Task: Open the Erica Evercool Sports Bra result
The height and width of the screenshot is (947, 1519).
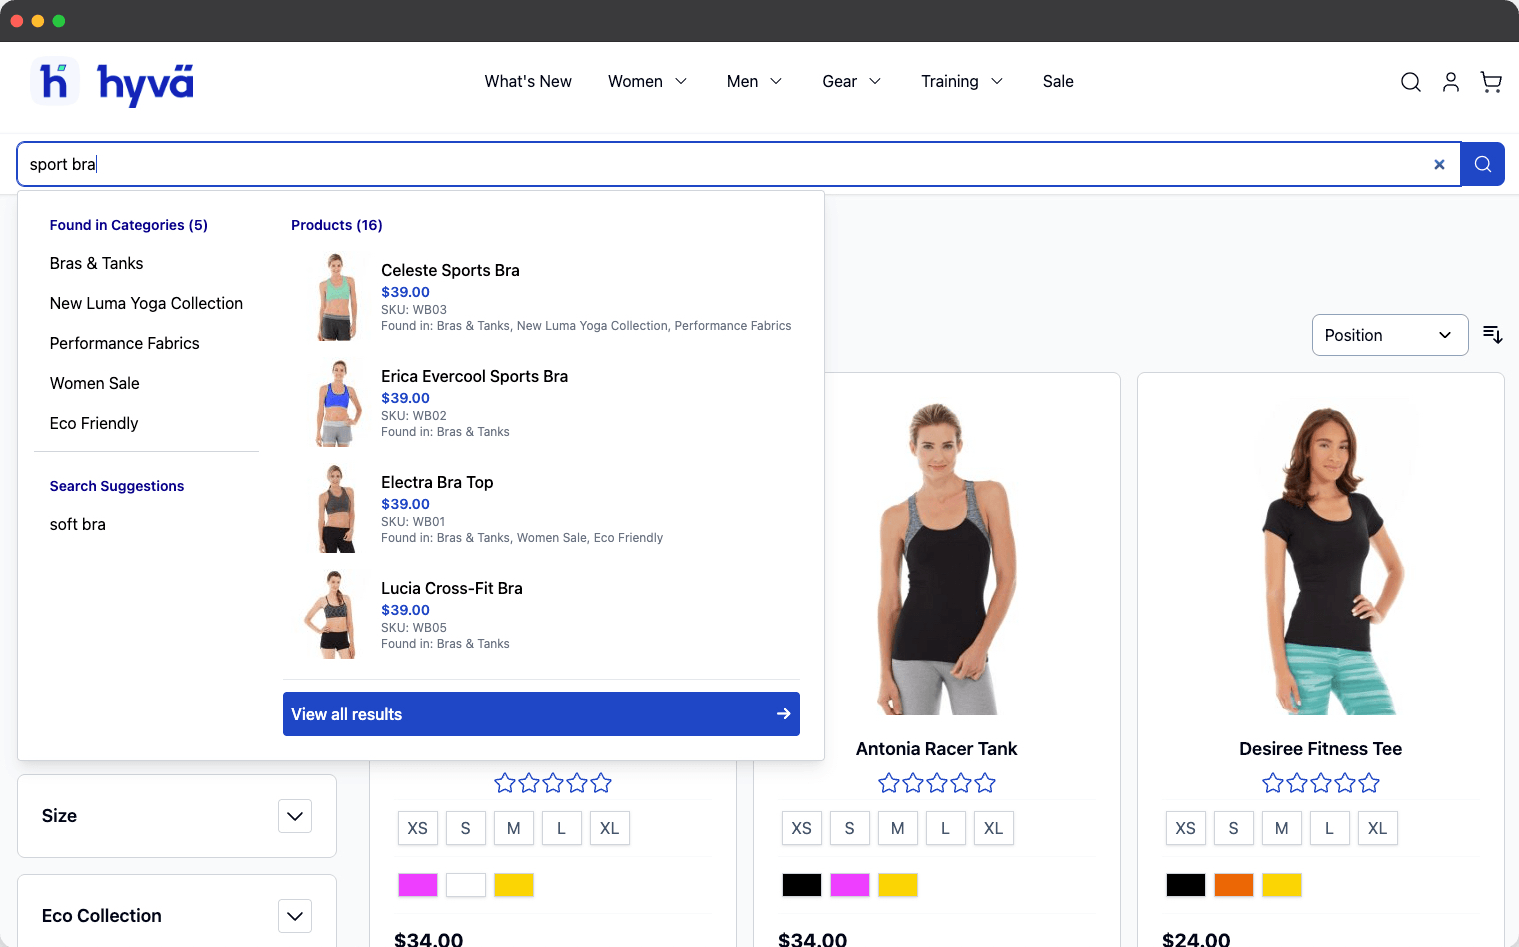Action: (474, 376)
